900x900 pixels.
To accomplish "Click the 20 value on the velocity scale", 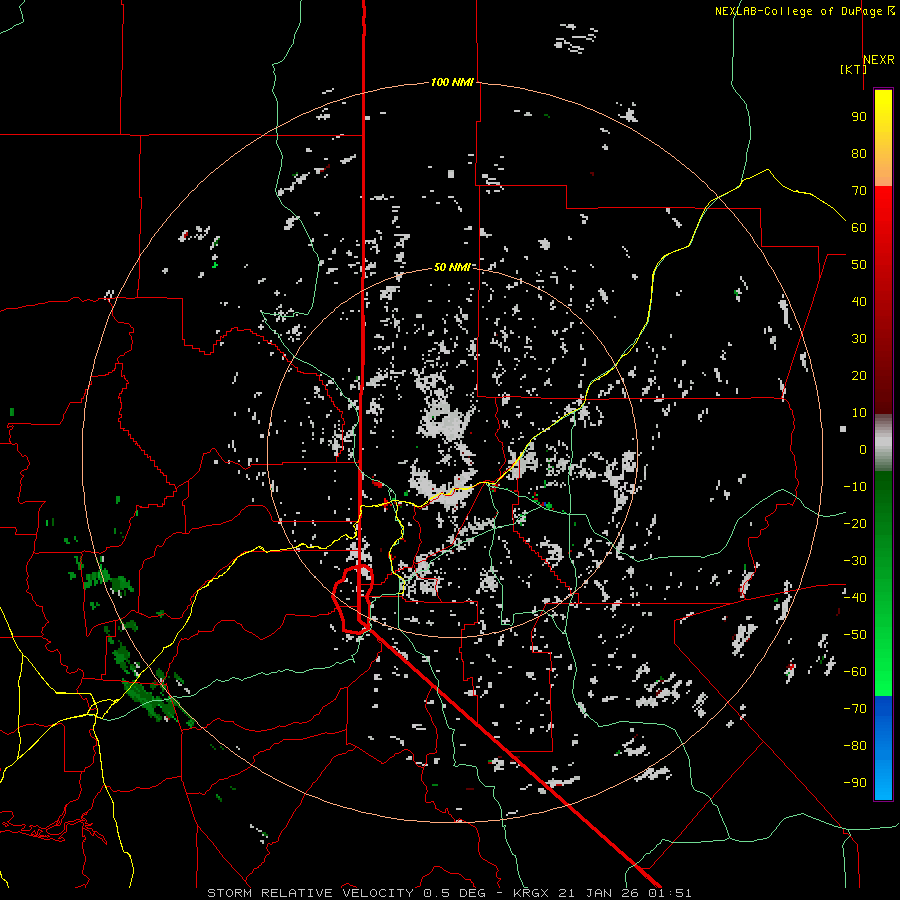I will point(859,375).
